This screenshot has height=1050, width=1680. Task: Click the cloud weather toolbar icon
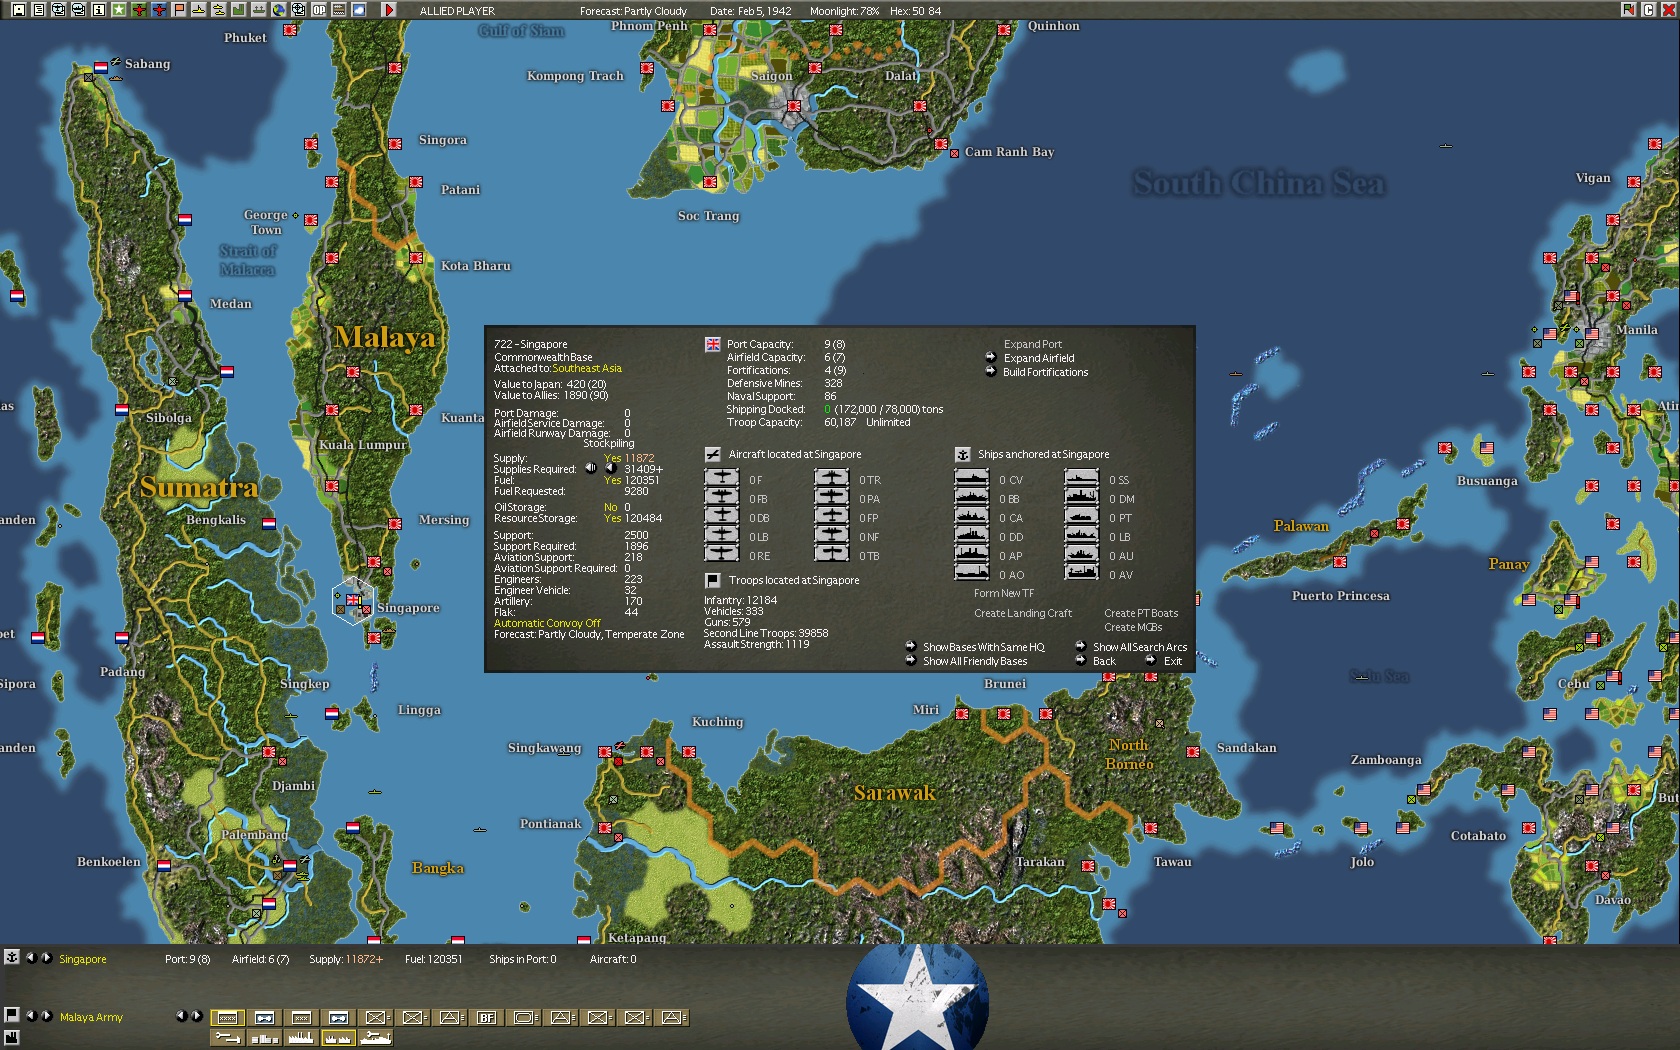pyautogui.click(x=359, y=10)
